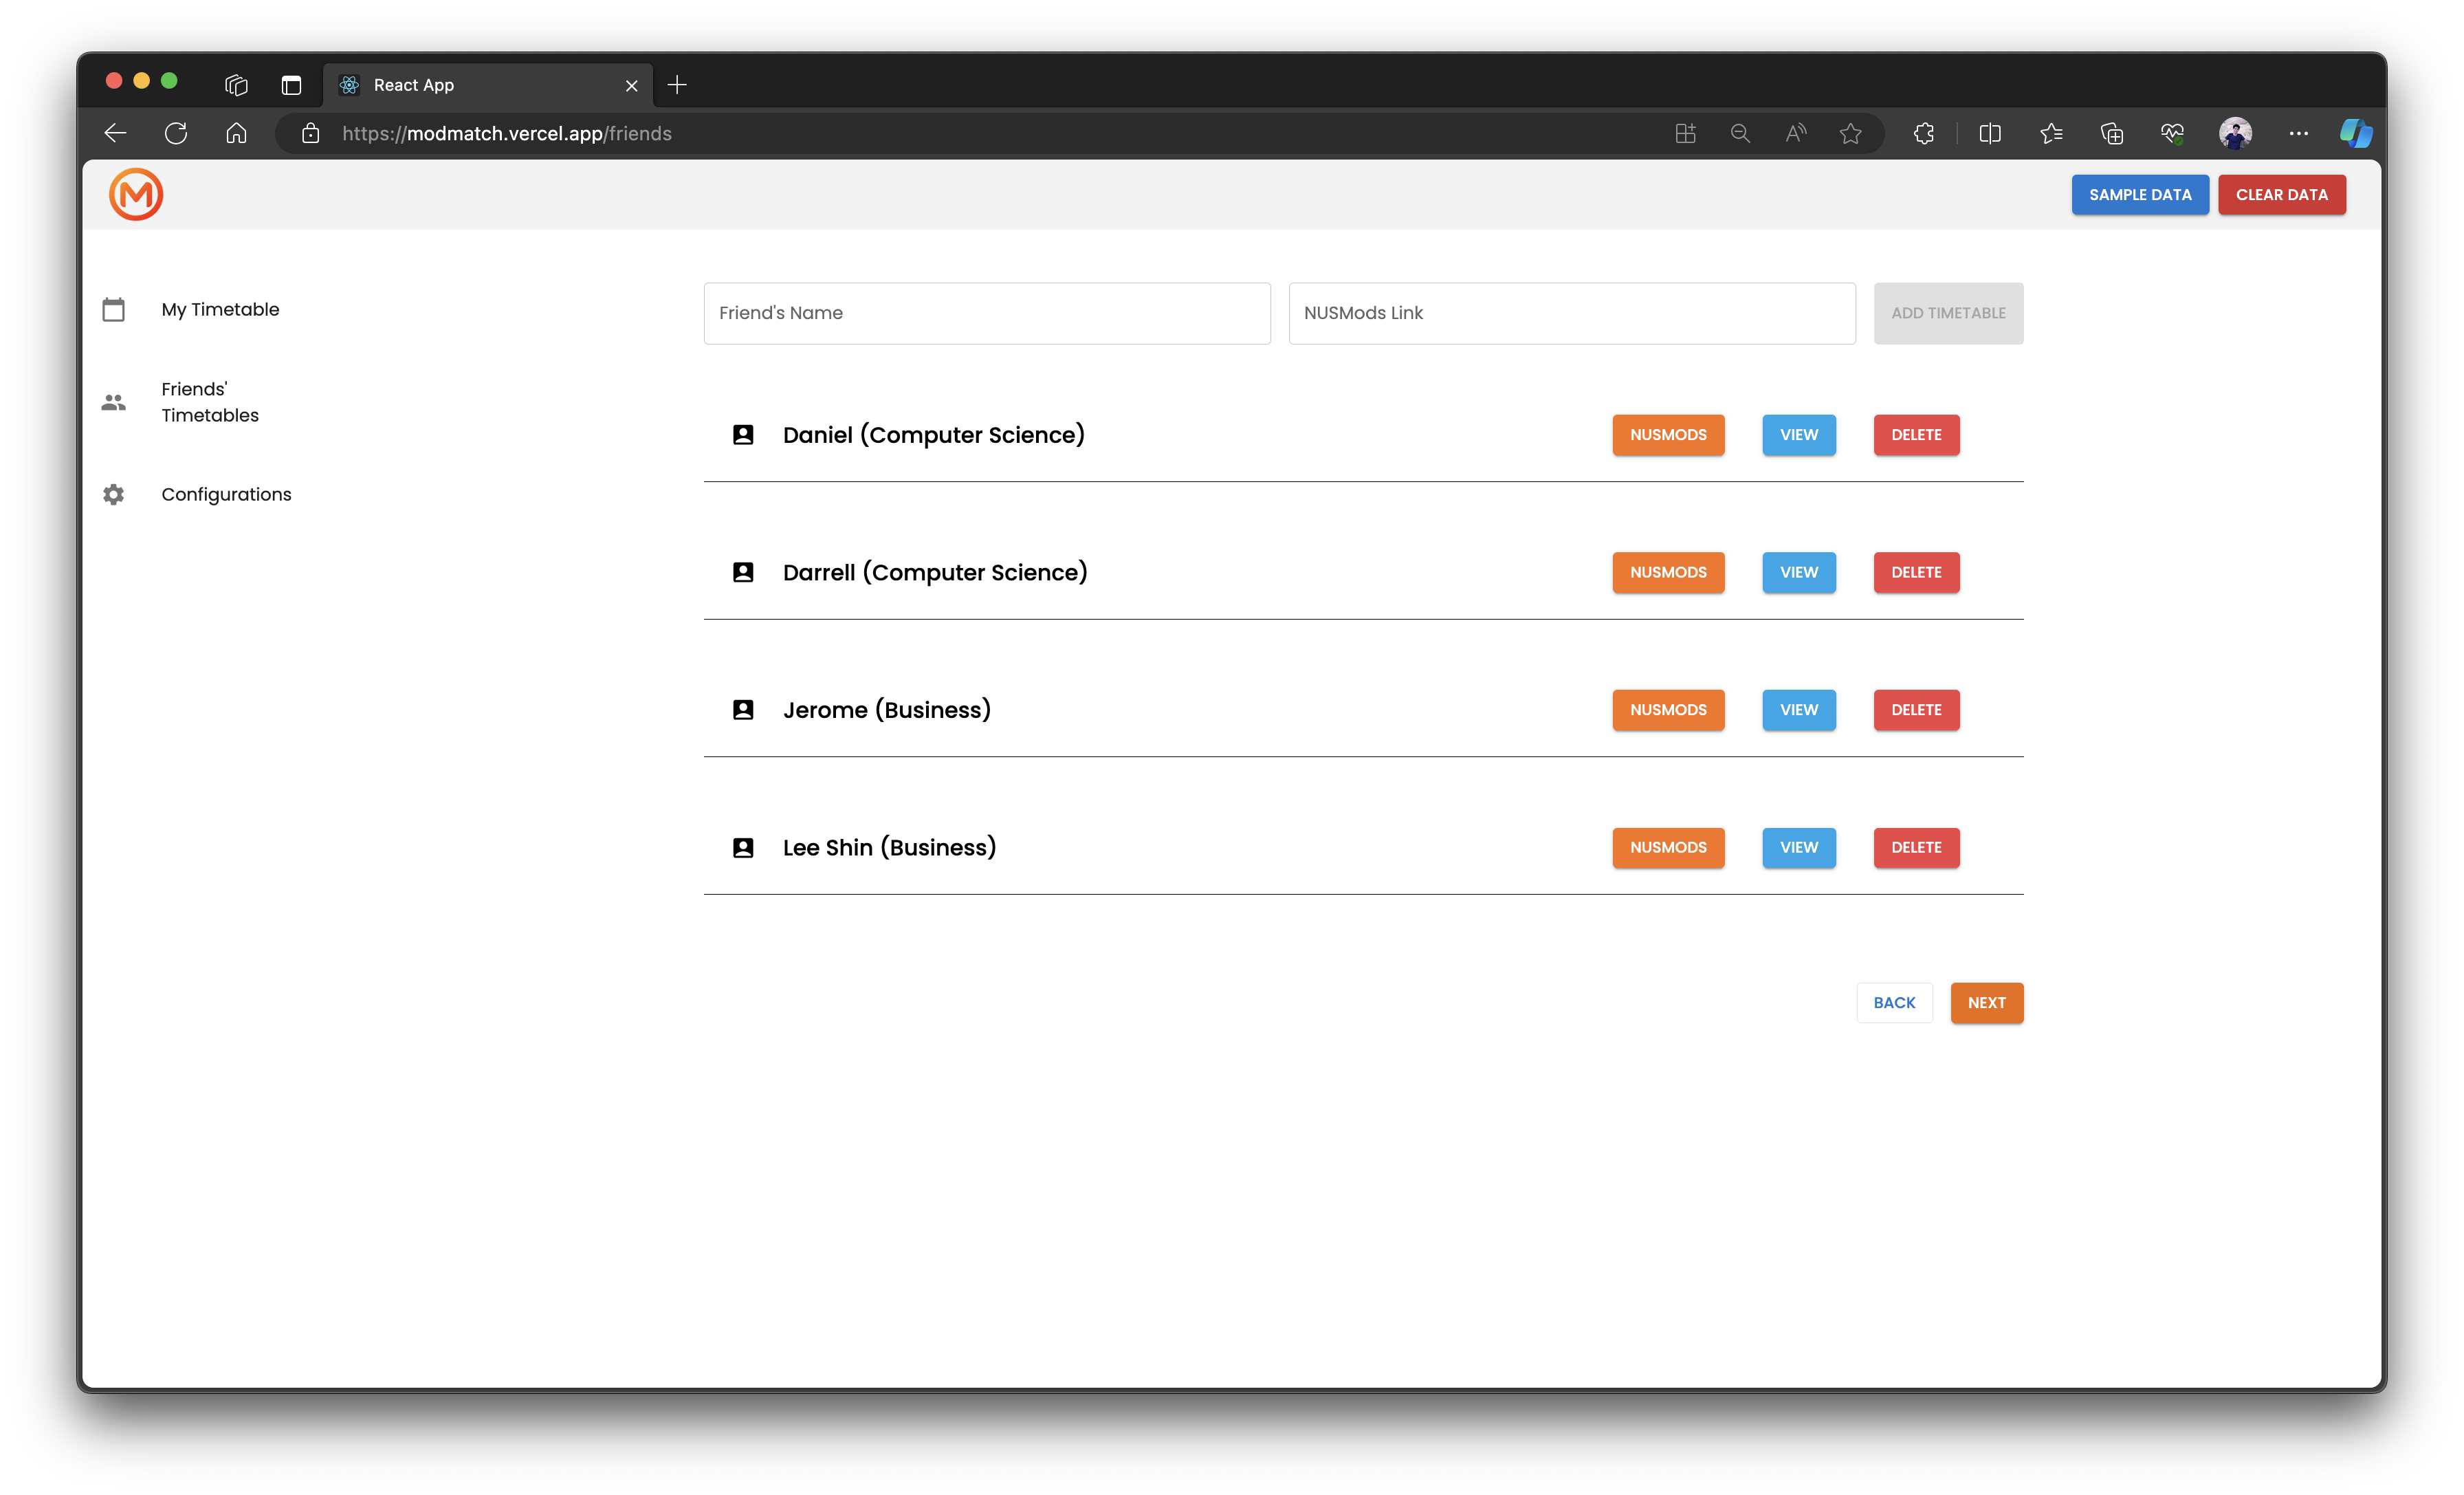Image resolution: width=2464 pixels, height=1495 pixels.
Task: Open browser Settings and more menu
Action: (2298, 133)
